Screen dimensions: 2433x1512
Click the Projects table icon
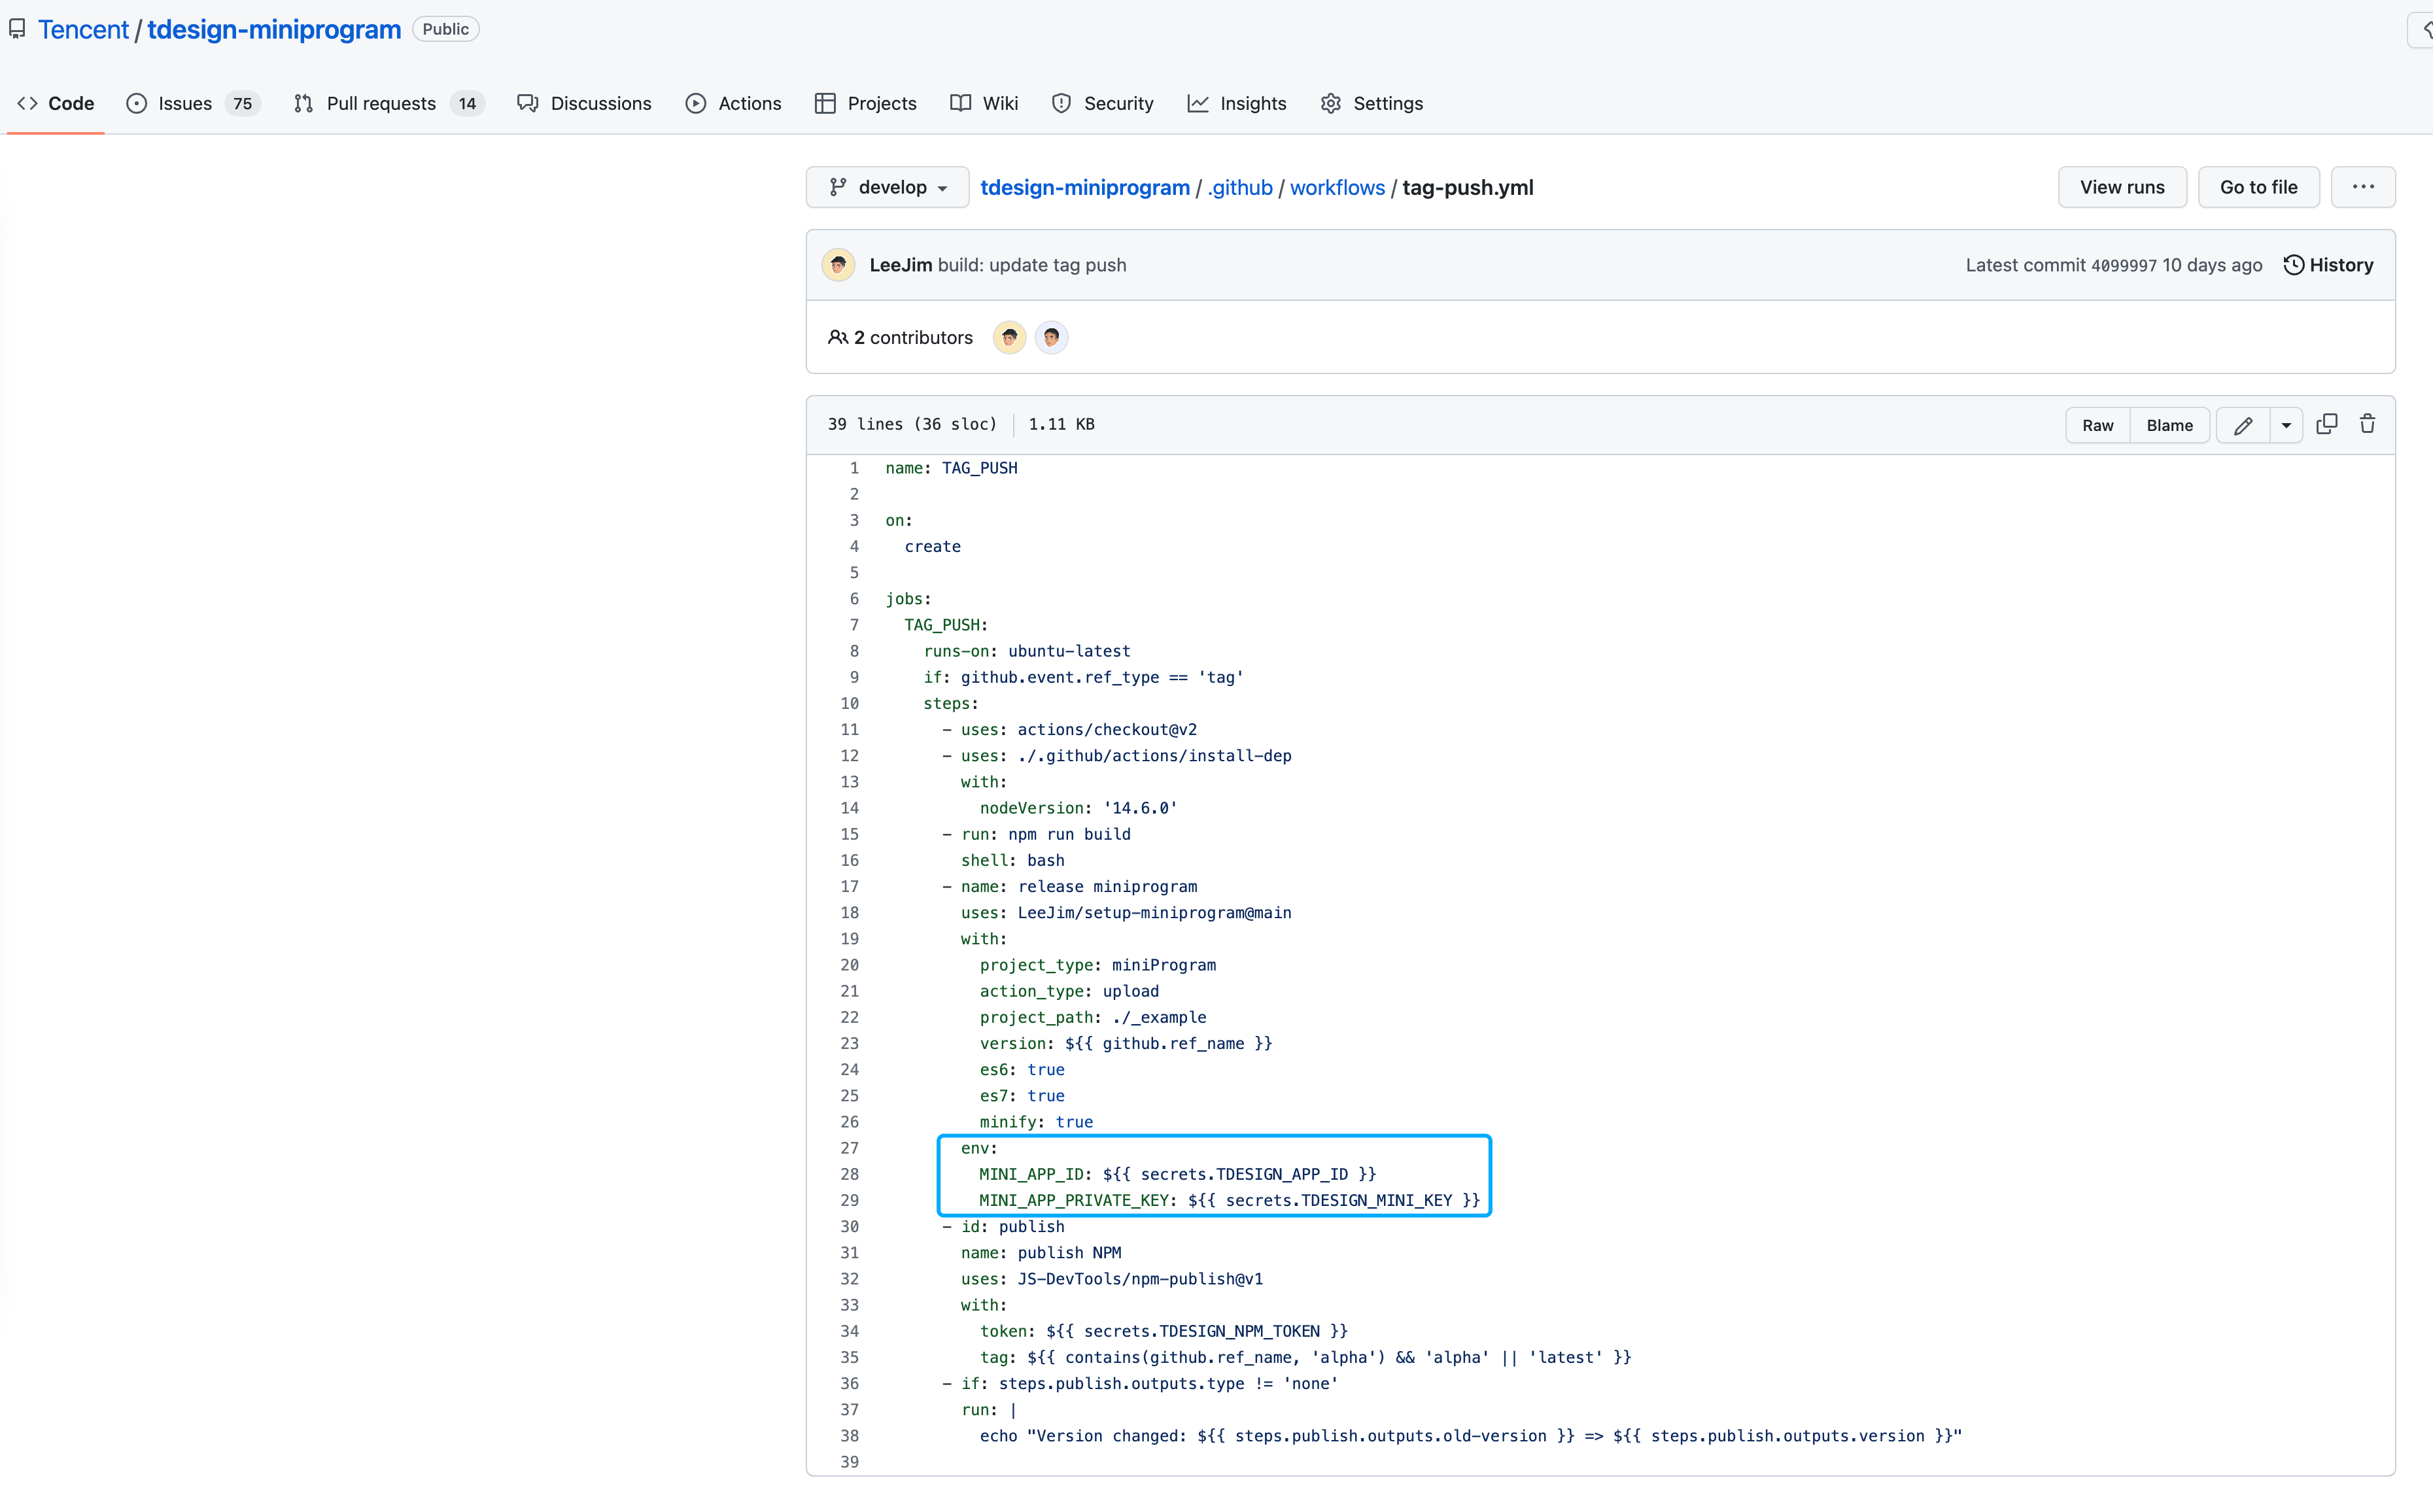pos(825,103)
